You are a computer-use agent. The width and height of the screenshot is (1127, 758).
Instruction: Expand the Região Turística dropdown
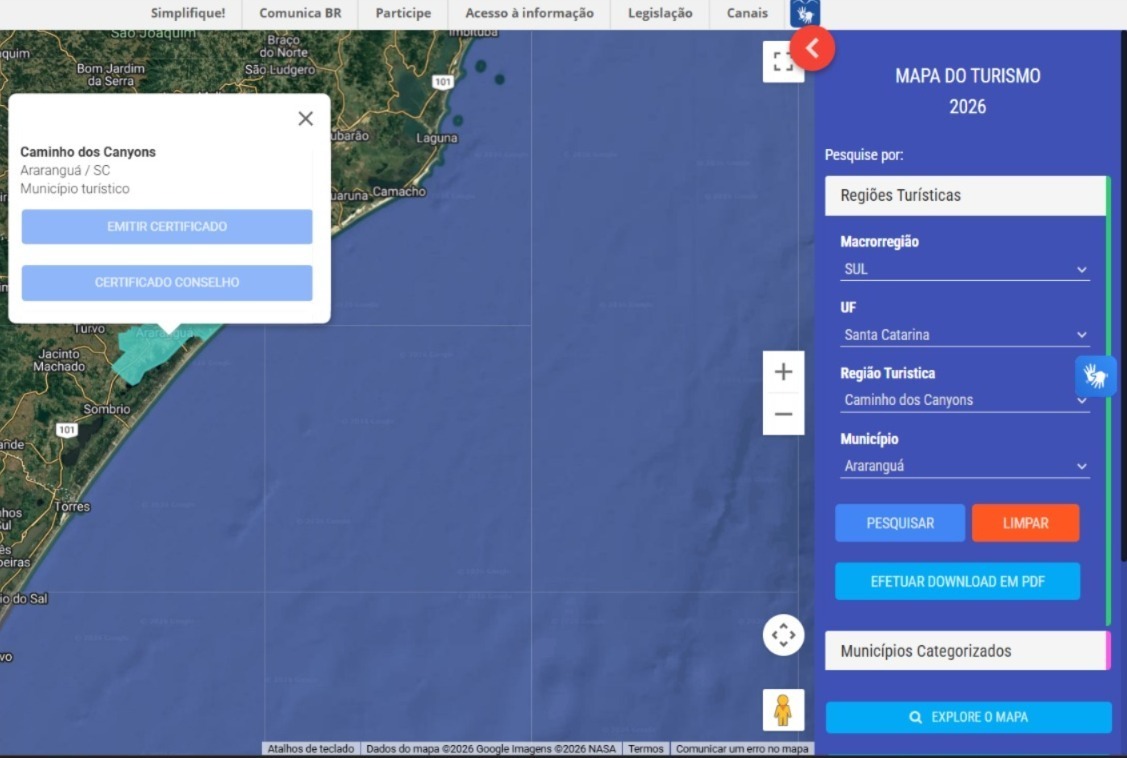click(965, 400)
